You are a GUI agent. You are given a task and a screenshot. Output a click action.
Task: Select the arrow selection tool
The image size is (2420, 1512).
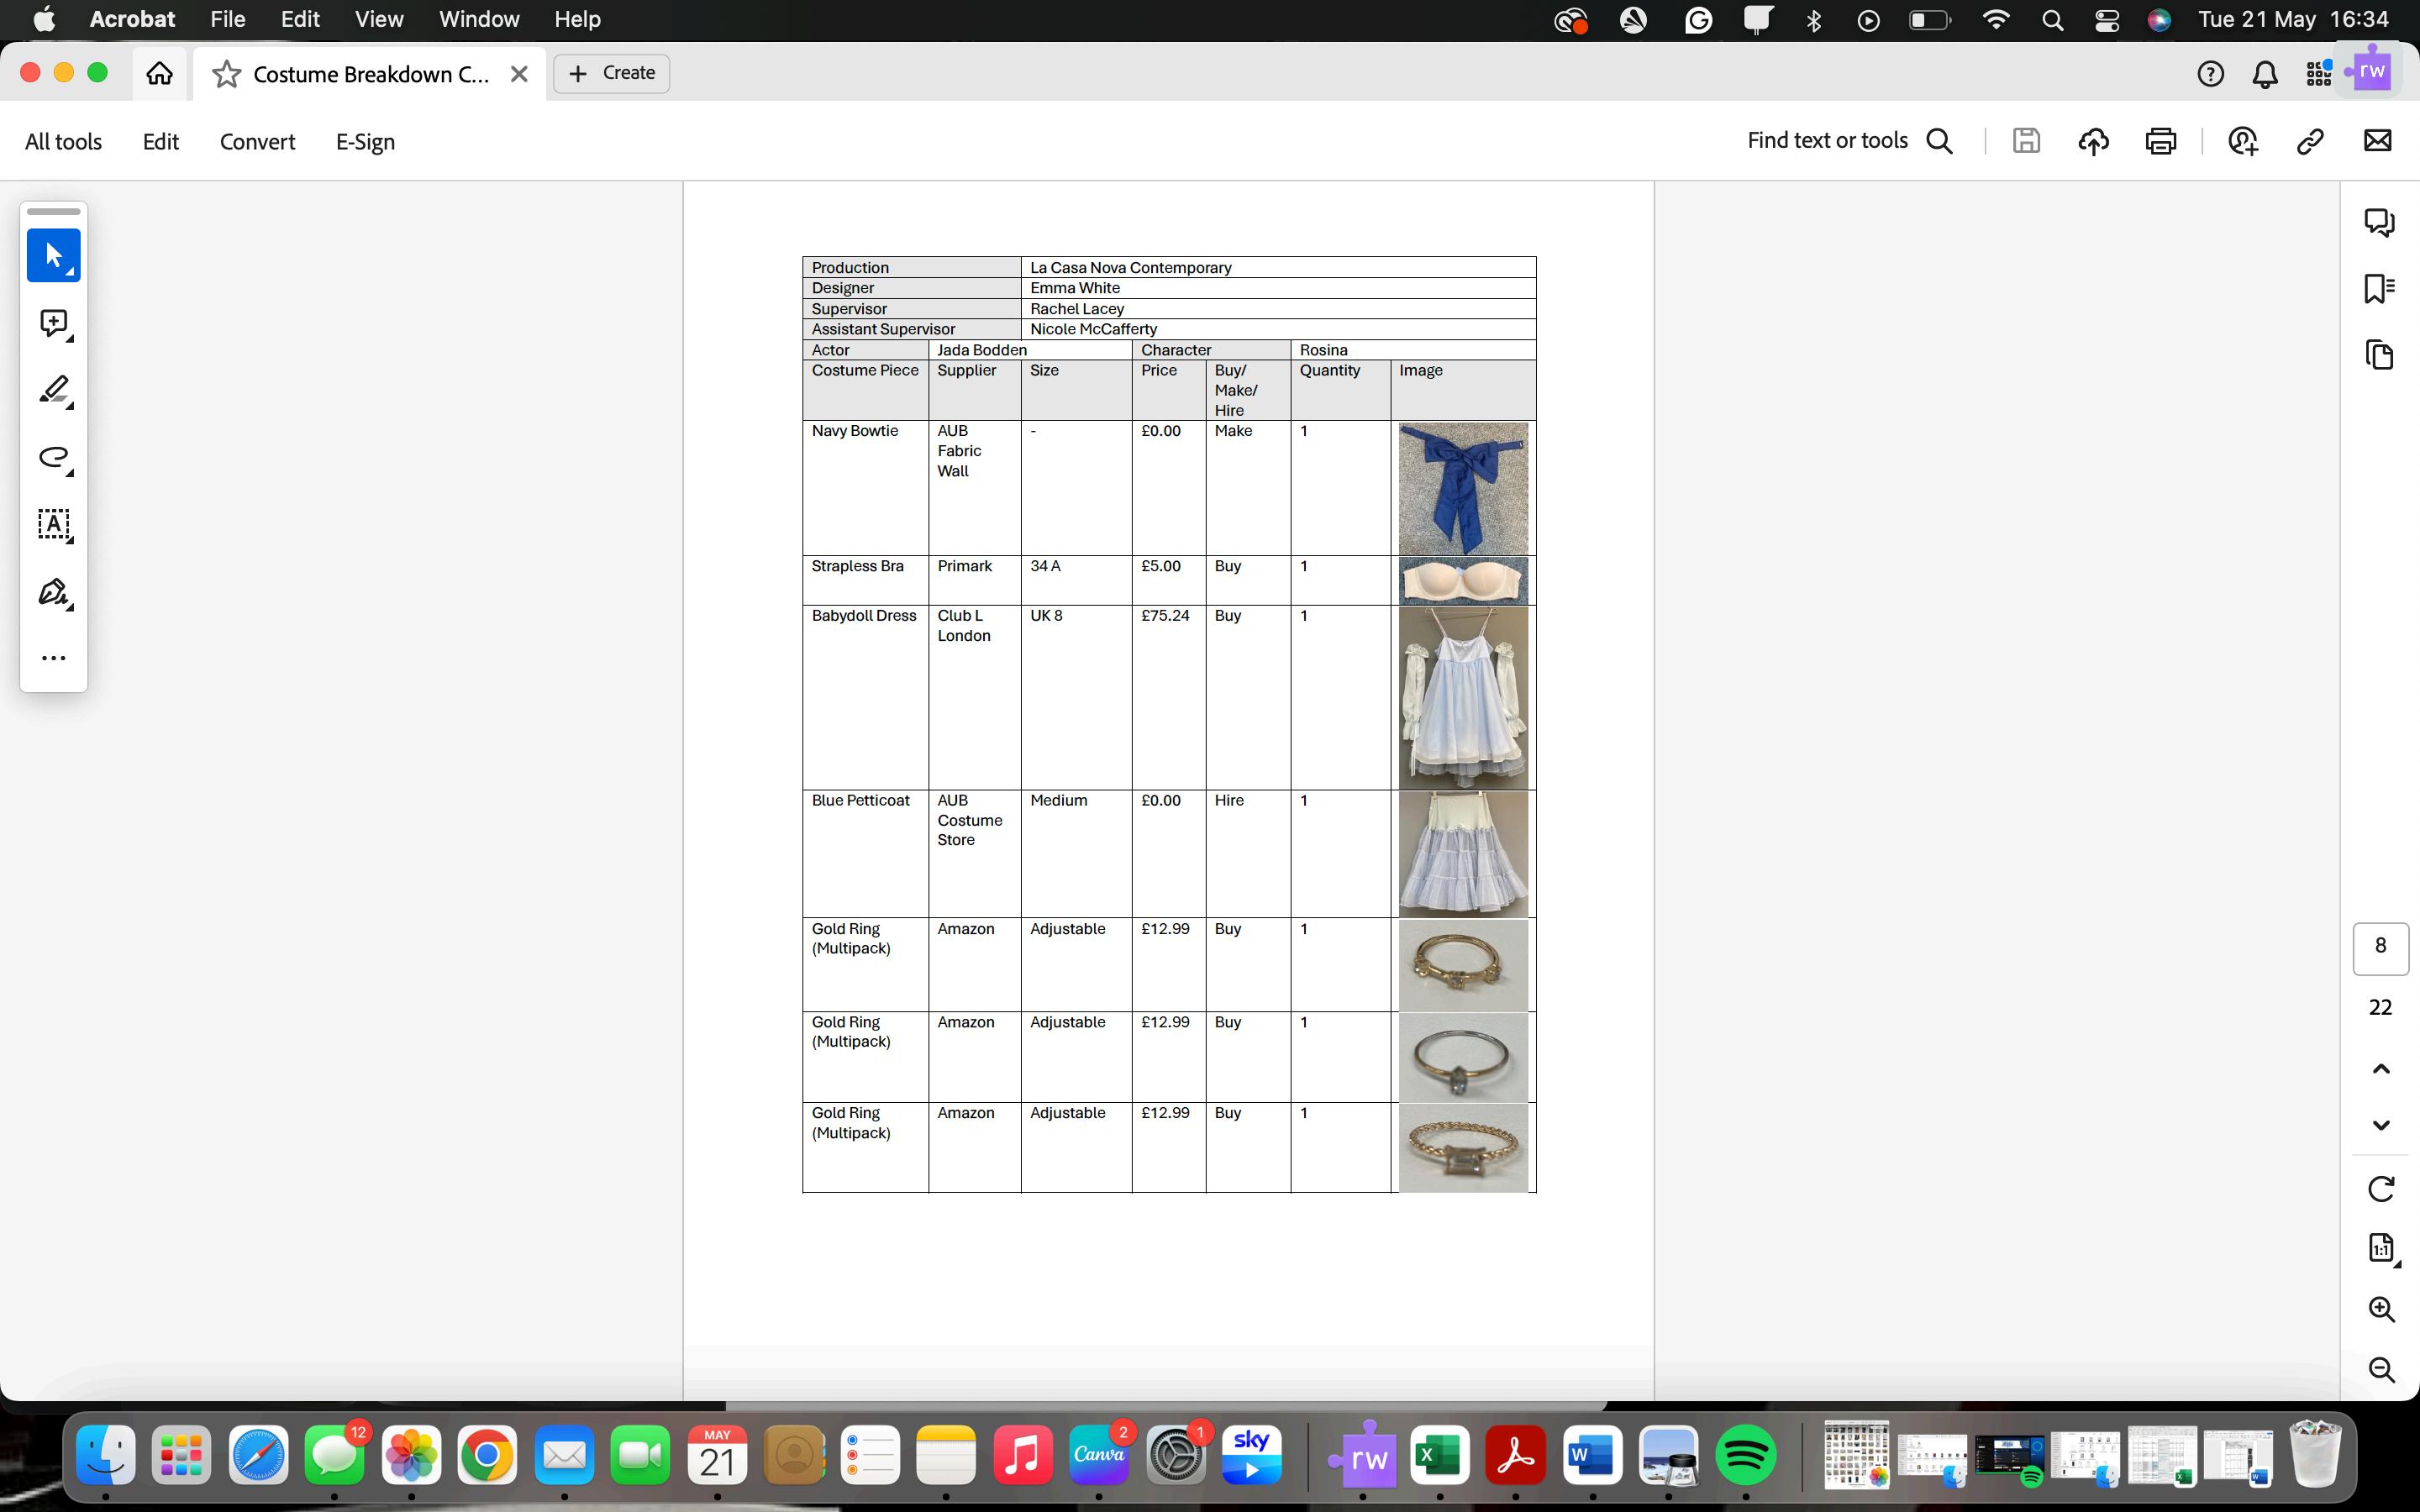(x=53, y=255)
